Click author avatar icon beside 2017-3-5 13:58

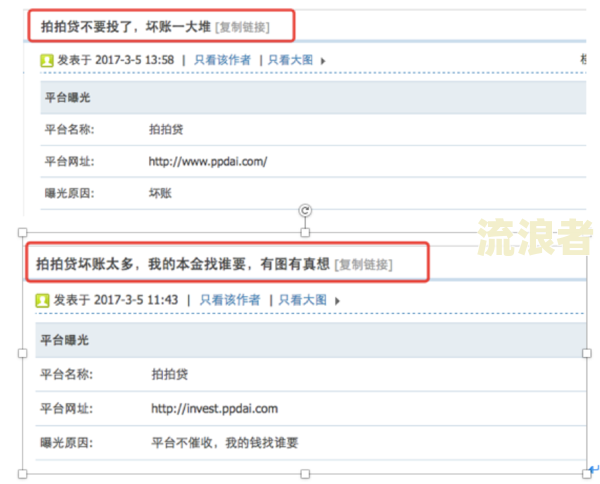click(x=47, y=60)
